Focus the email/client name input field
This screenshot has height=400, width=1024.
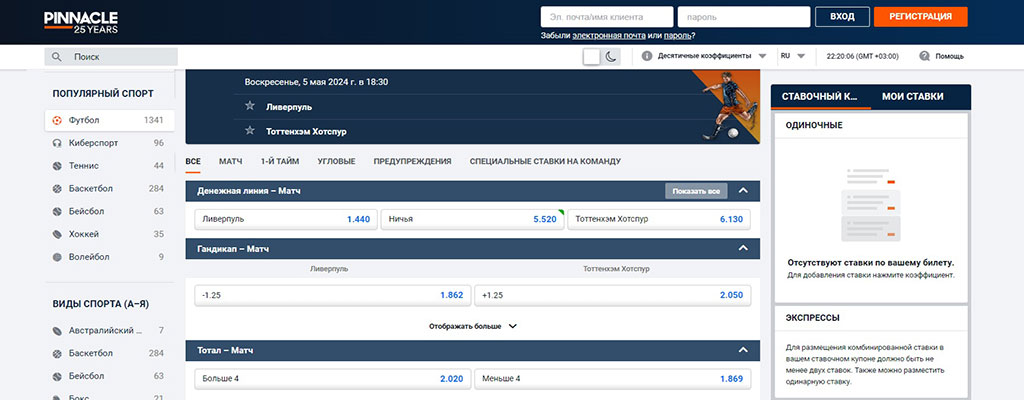(x=607, y=16)
